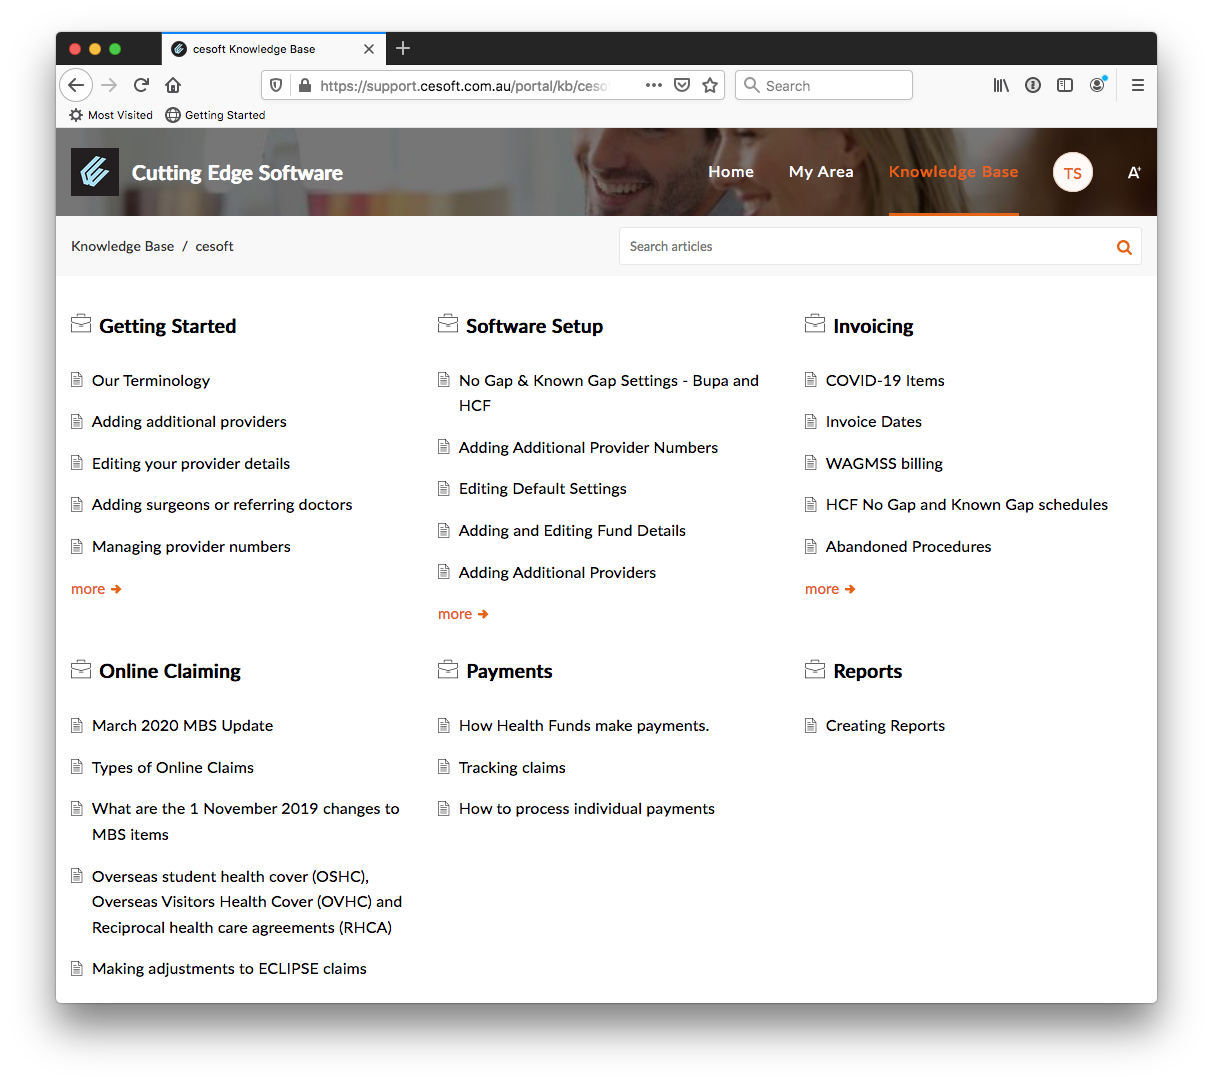Screen dimensions: 1213x1083
Task: Open the Home navigation item
Action: (x=731, y=172)
